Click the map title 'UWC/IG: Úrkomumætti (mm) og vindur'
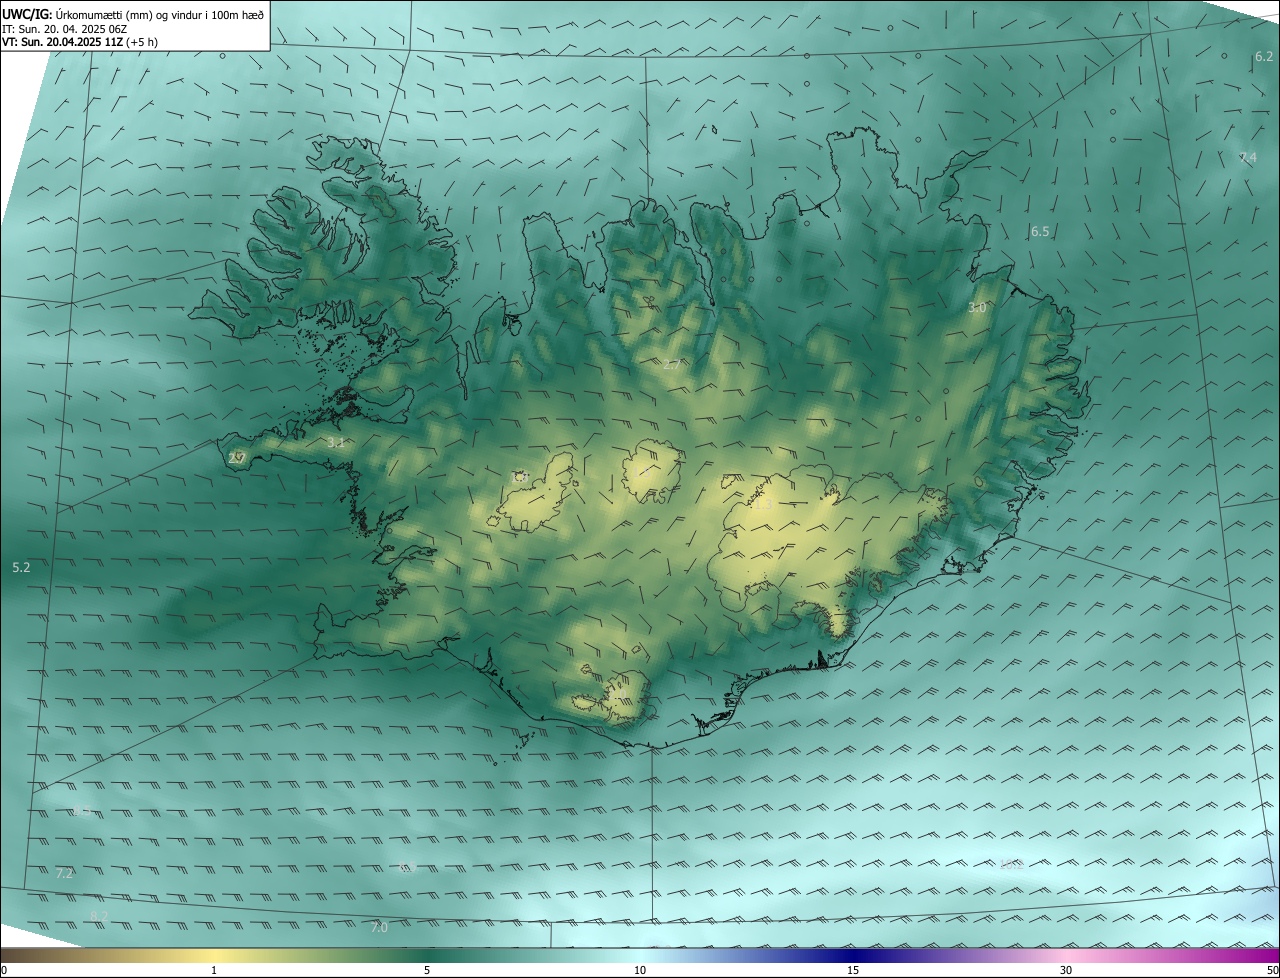Image resolution: width=1280 pixels, height=978 pixels. 133,14
